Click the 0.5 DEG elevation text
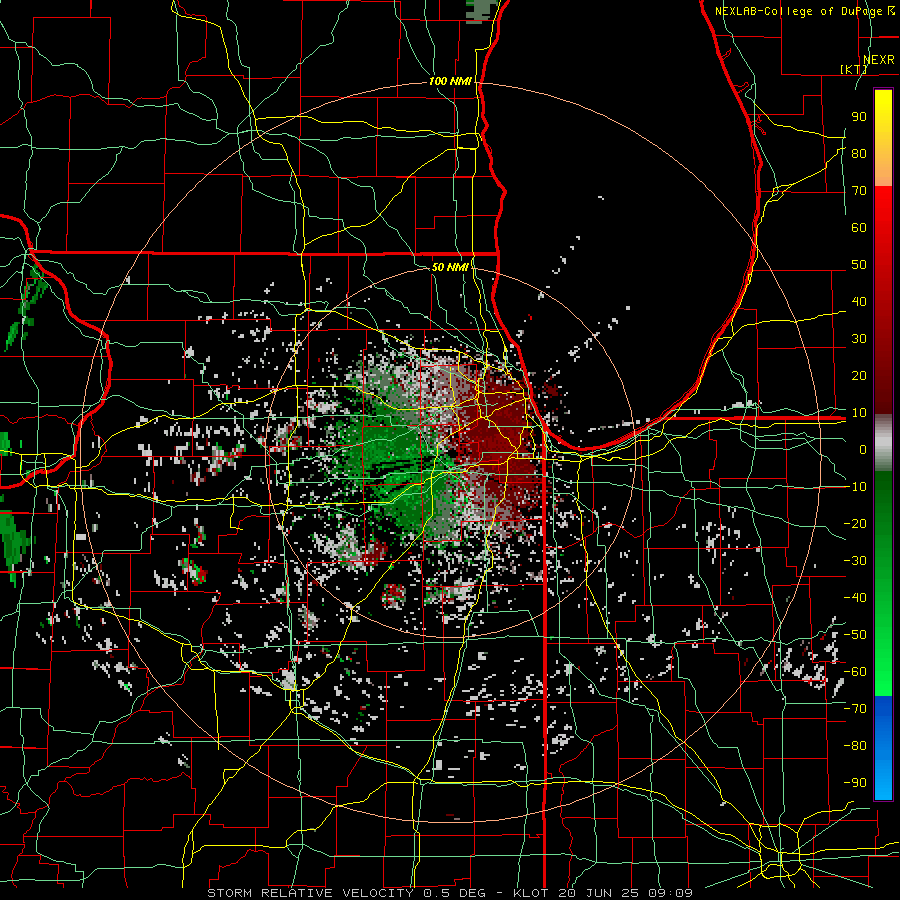Image resolution: width=900 pixels, height=900 pixels. (455, 893)
